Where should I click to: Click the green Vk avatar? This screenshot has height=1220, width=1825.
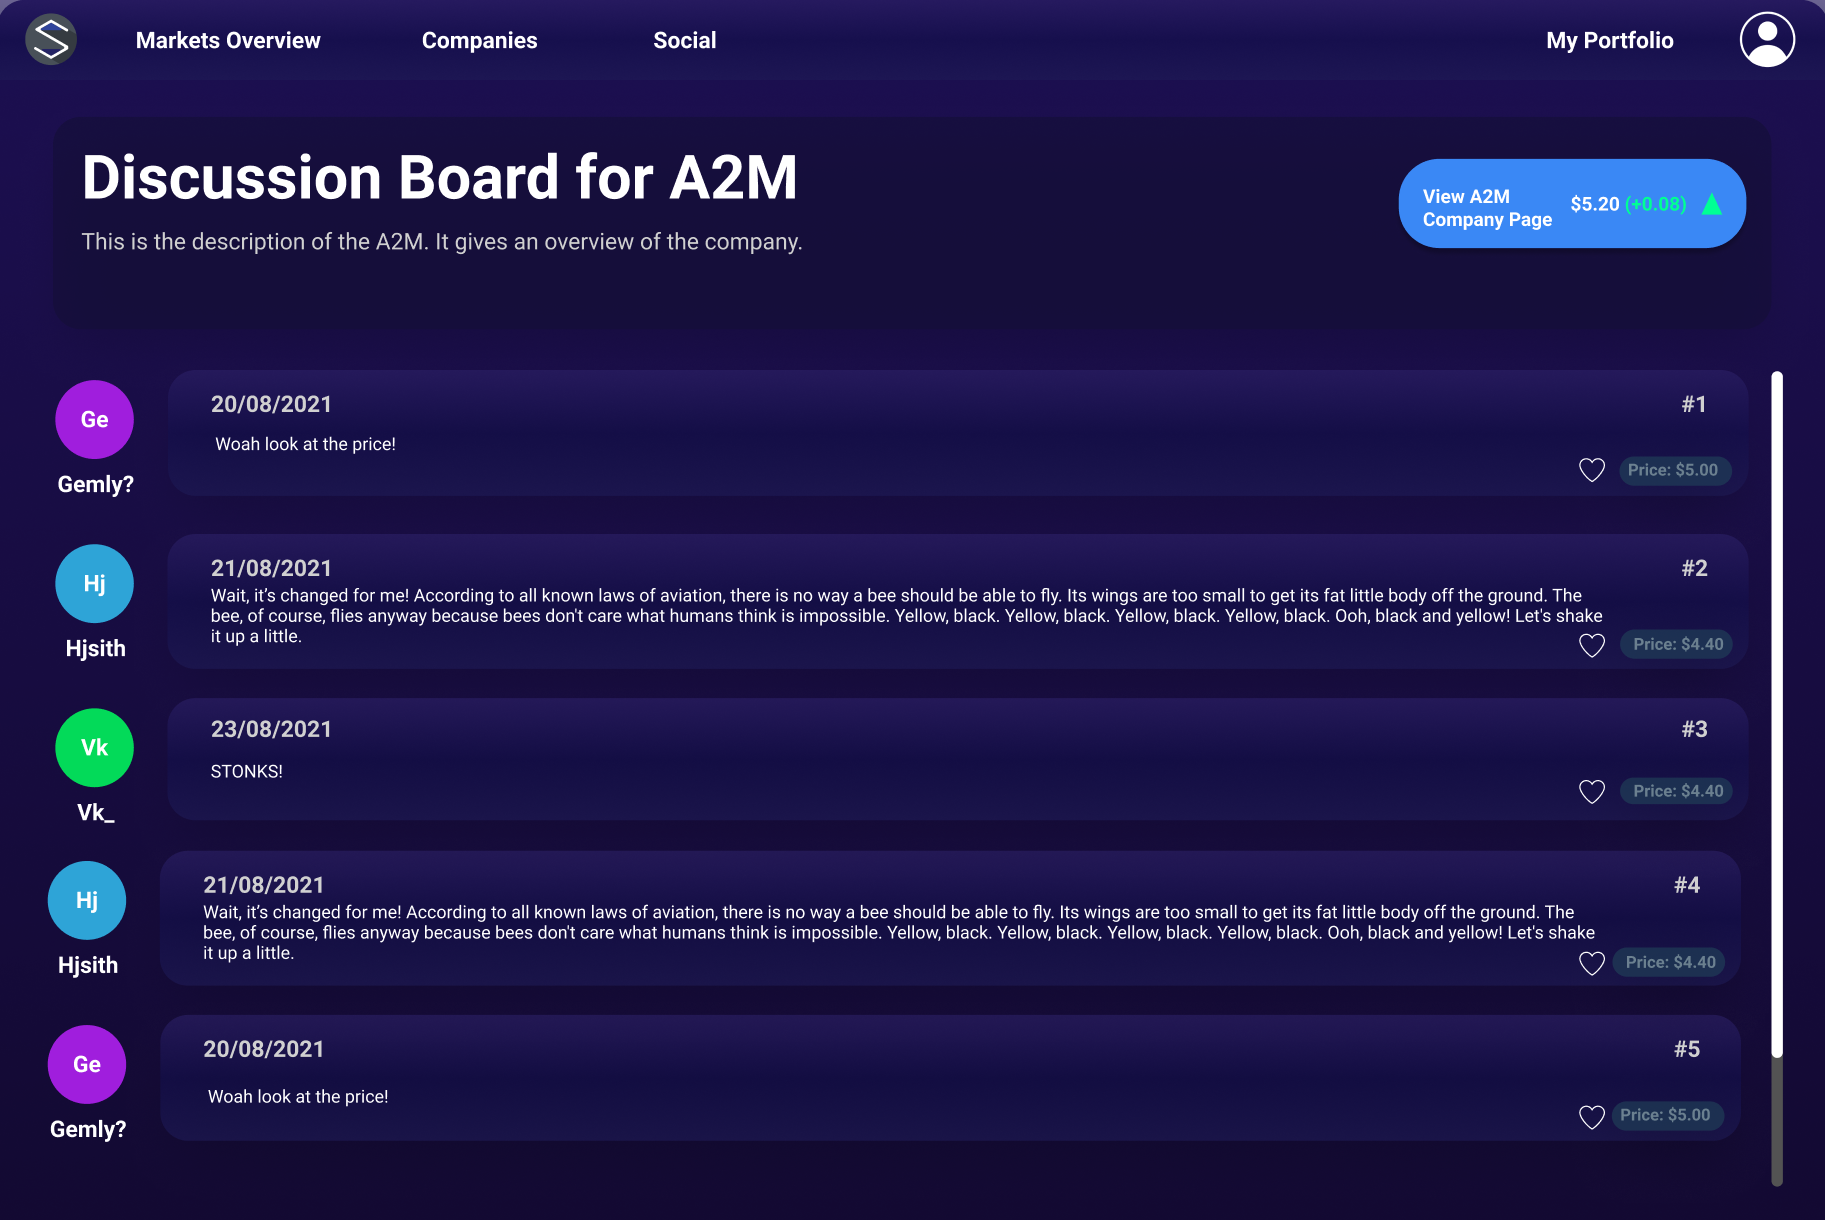(94, 748)
